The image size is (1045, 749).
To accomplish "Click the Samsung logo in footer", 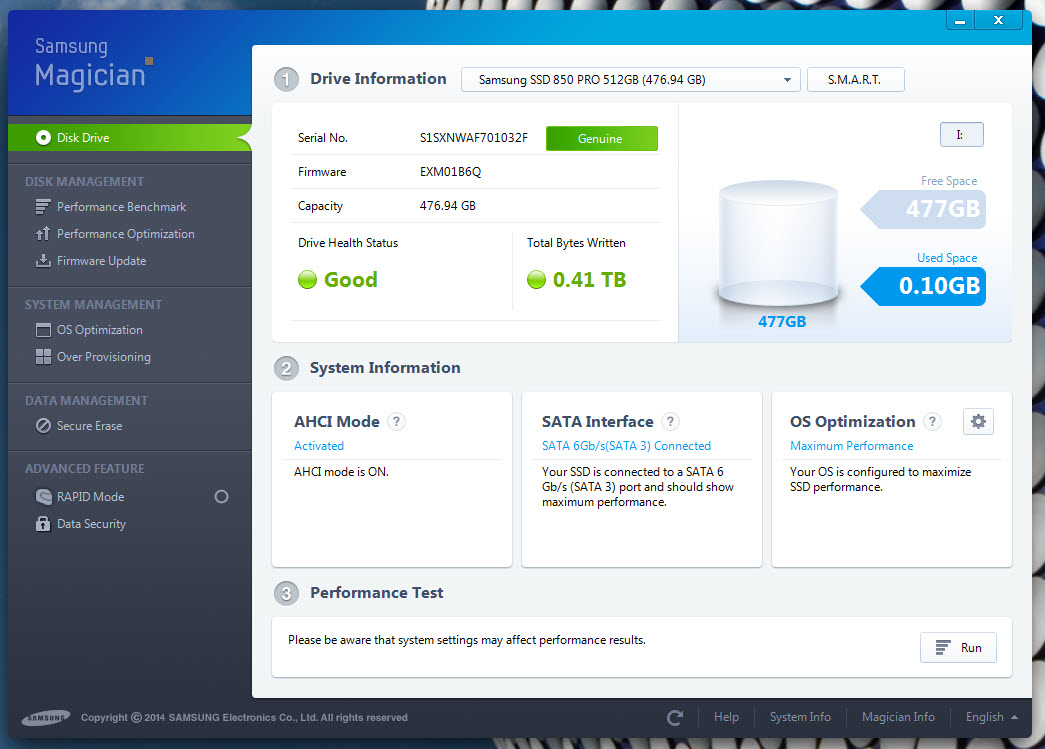I will [45, 718].
